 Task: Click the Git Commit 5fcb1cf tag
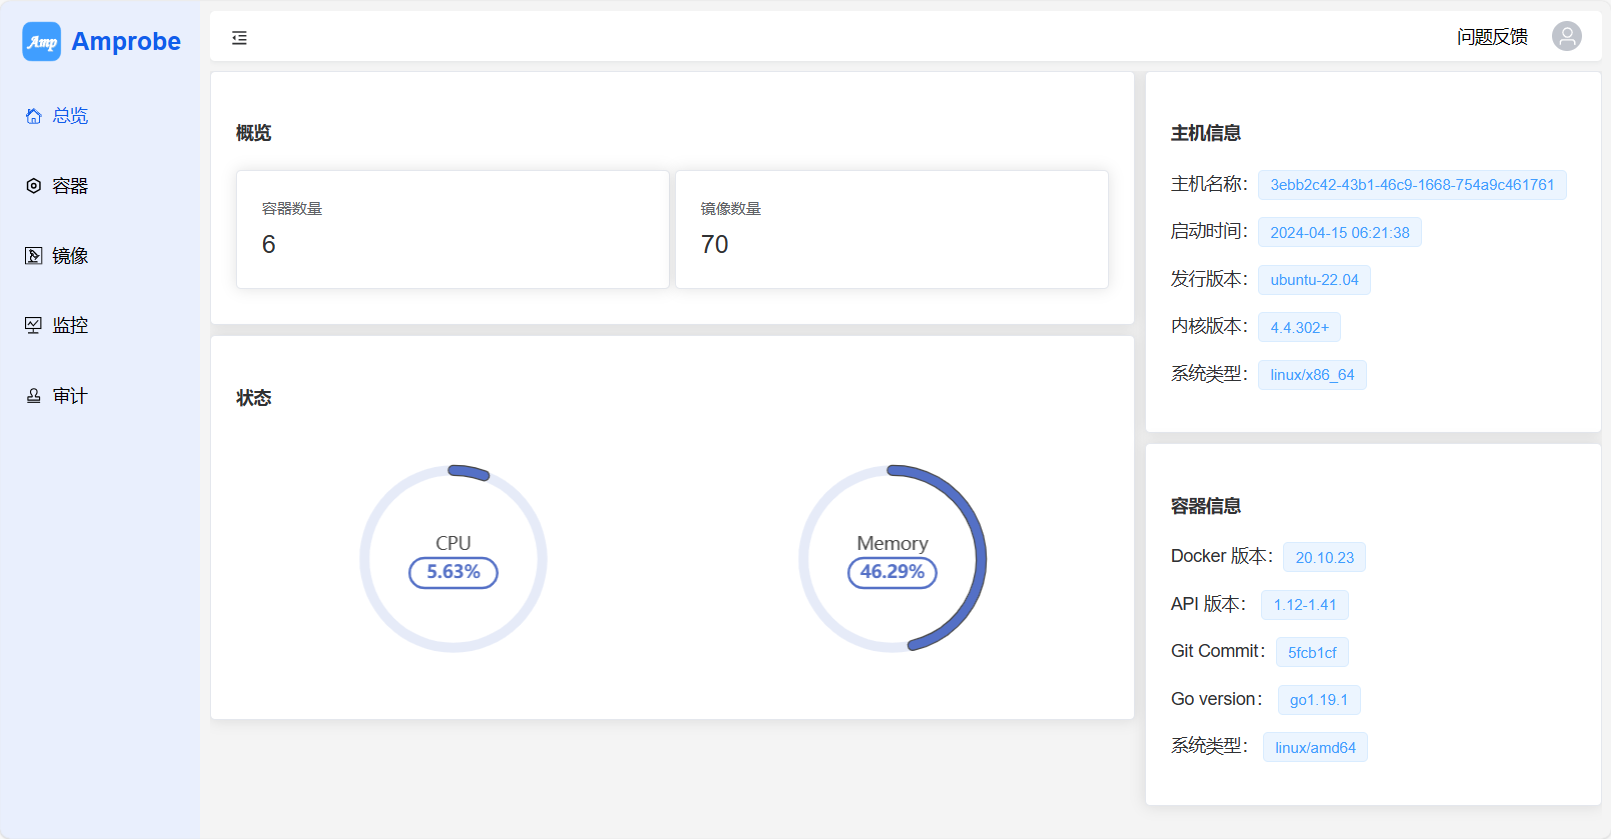(x=1312, y=652)
